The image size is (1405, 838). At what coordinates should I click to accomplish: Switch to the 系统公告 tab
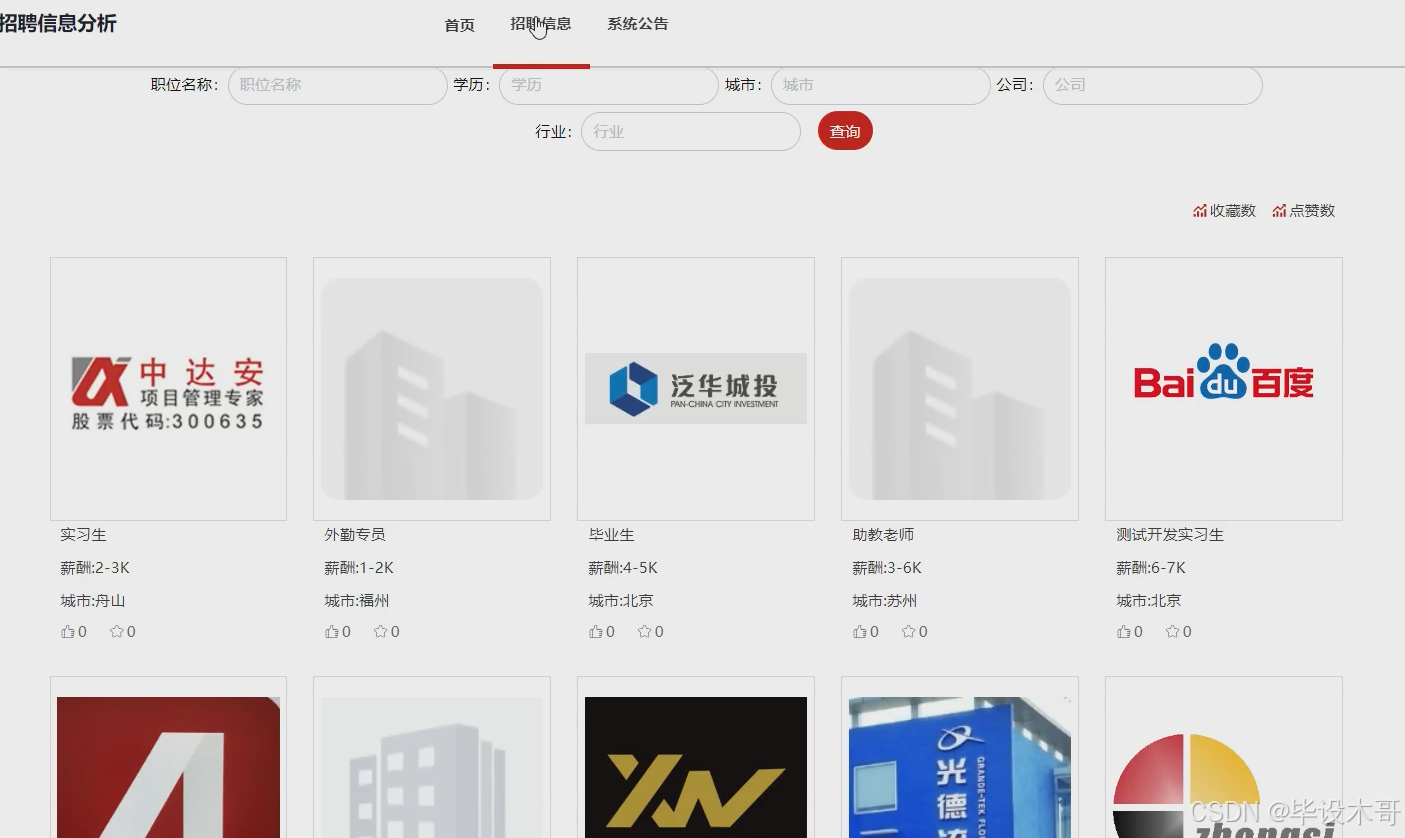[x=638, y=24]
